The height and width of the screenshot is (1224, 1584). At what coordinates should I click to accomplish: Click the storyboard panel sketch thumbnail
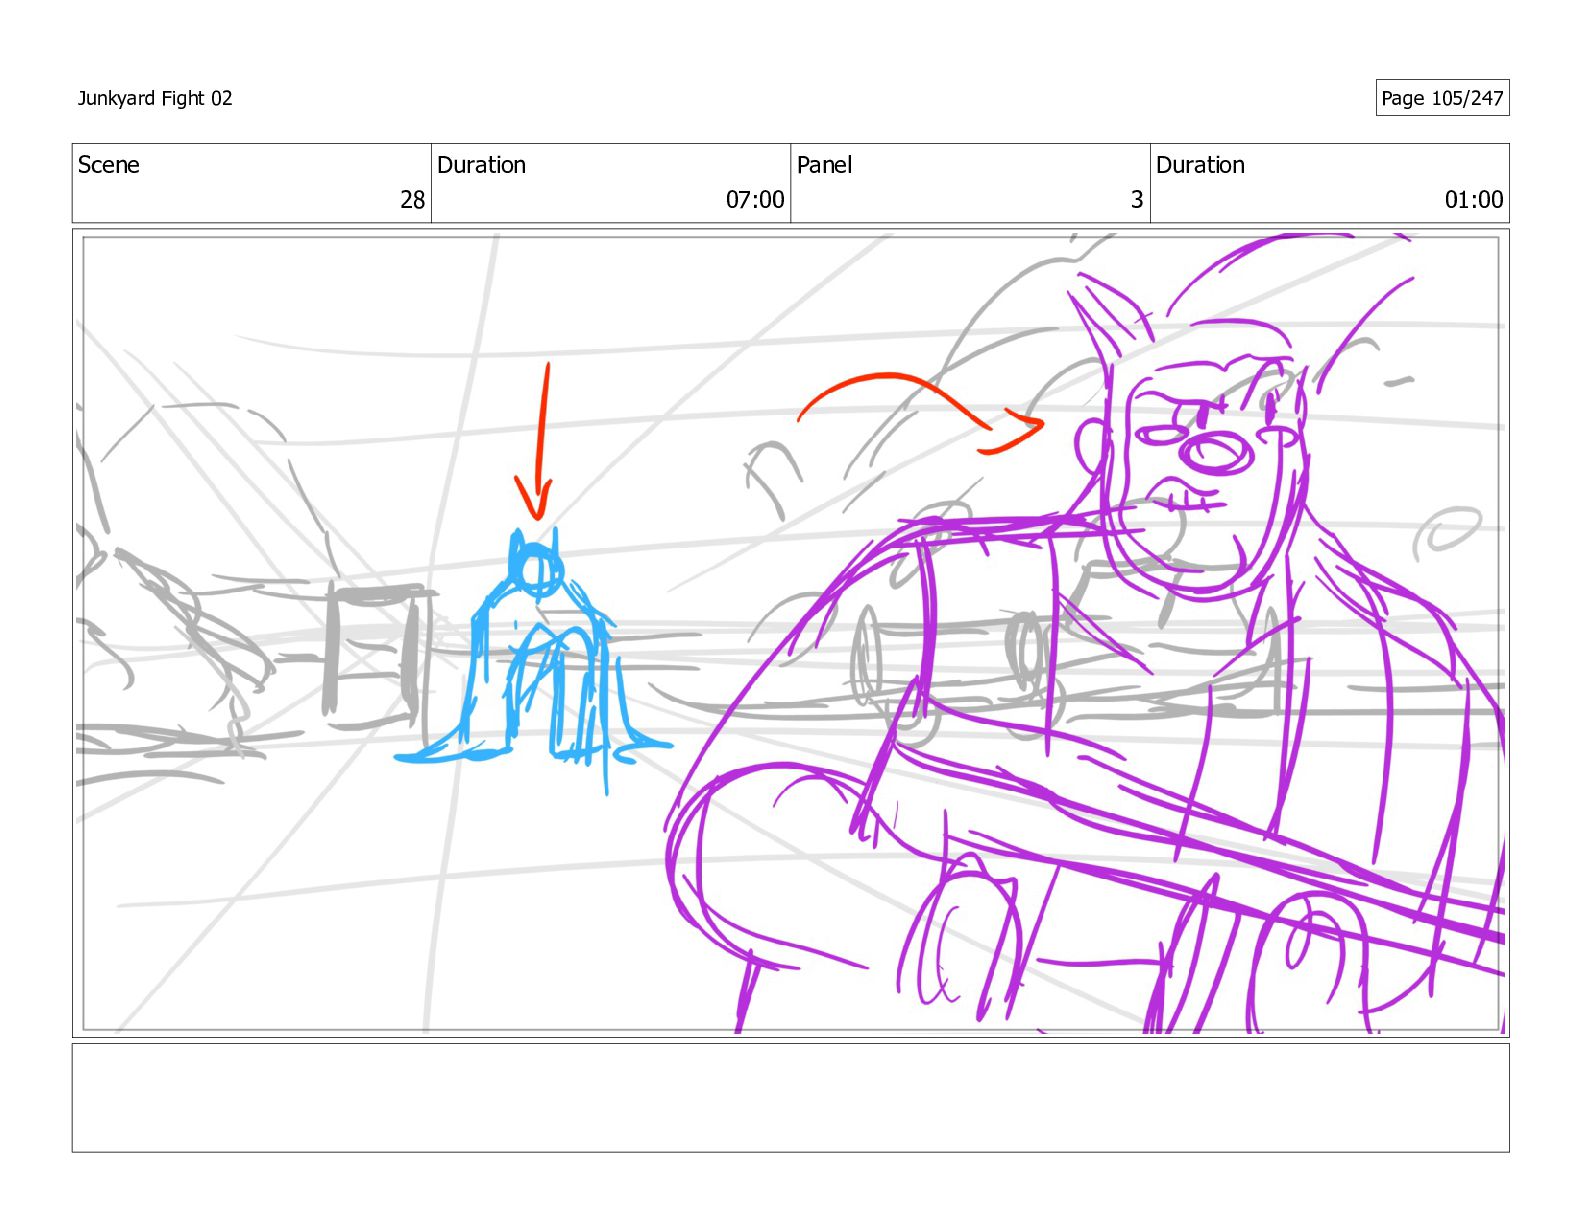[791, 633]
